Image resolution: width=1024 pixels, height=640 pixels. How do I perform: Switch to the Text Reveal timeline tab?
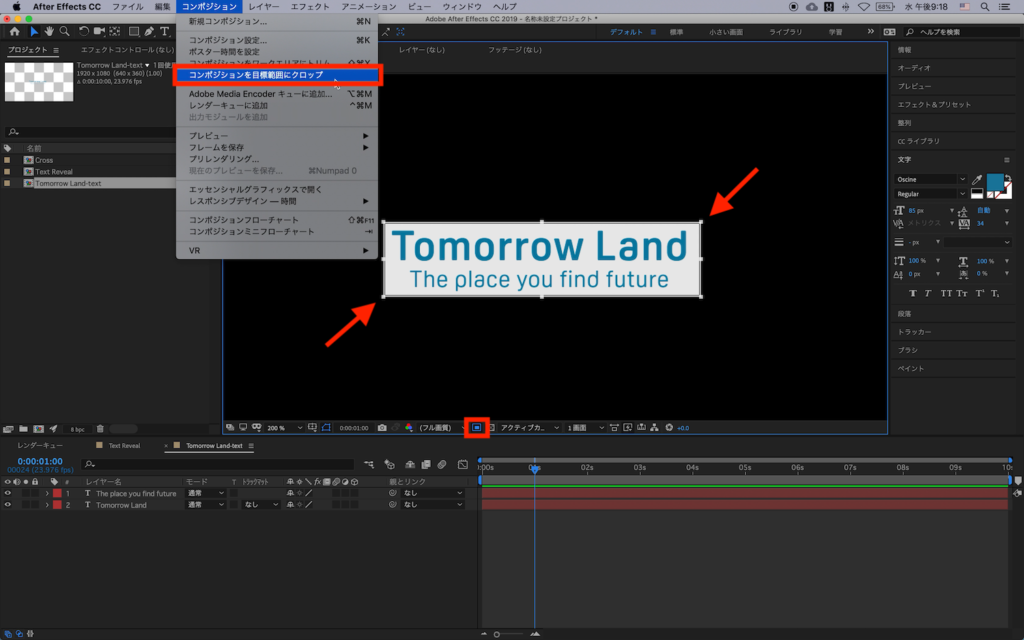[x=124, y=446]
